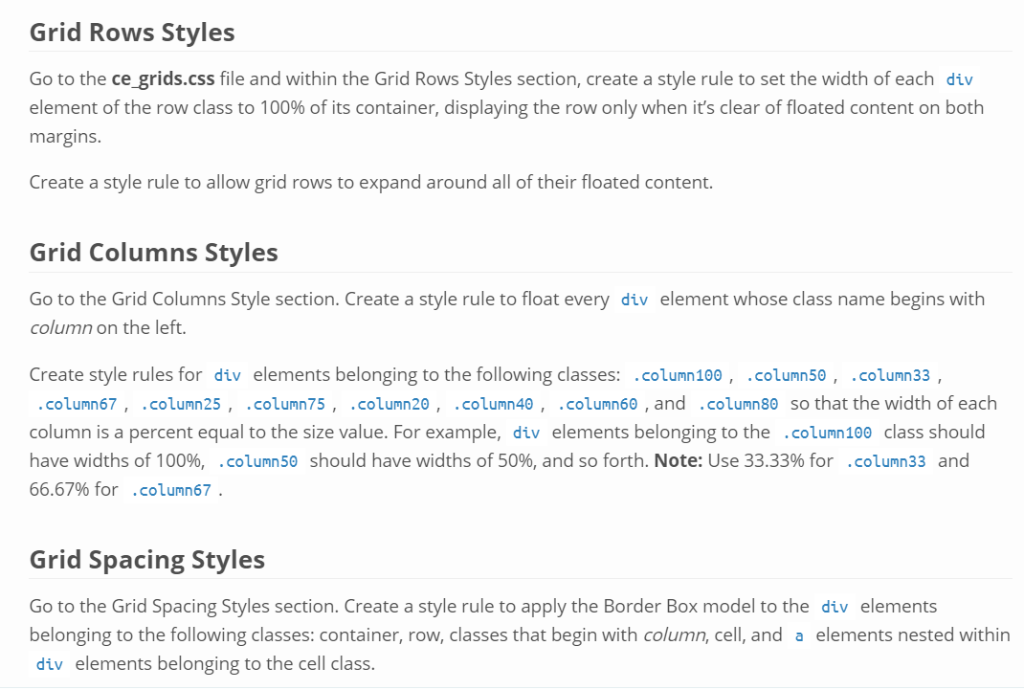The height and width of the screenshot is (690, 1024).
Task: Click the sentence about expanding around floated content
Action: pos(370,183)
